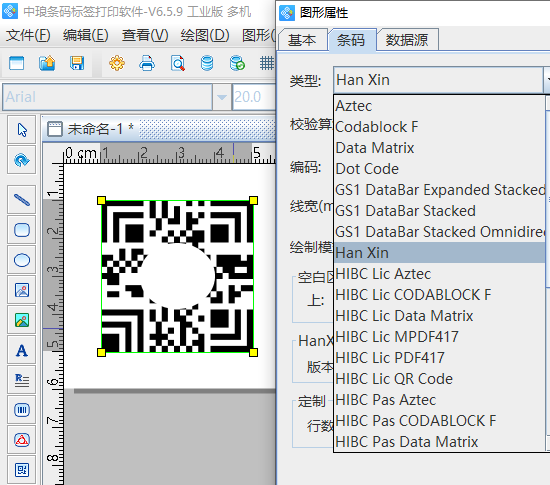The height and width of the screenshot is (485, 550).
Task: Open the 查看(V) menu
Action: click(145, 35)
